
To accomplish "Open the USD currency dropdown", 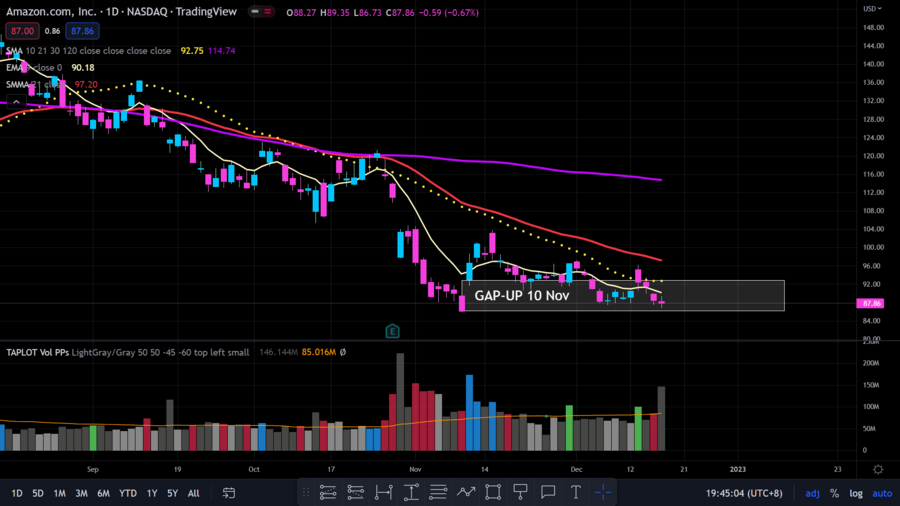I will click(x=872, y=8).
